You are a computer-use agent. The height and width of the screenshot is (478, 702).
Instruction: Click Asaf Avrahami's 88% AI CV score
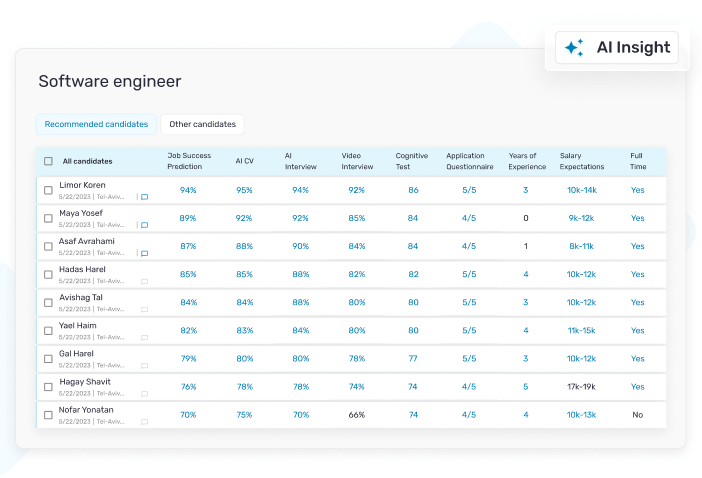tap(244, 246)
